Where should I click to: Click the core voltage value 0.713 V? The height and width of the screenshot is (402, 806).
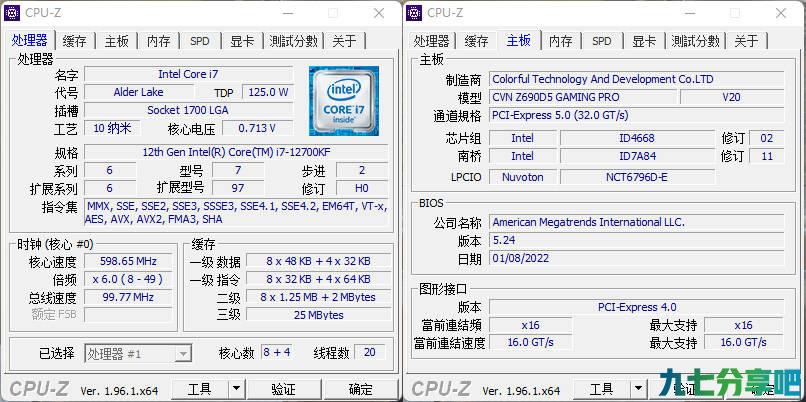(x=257, y=128)
